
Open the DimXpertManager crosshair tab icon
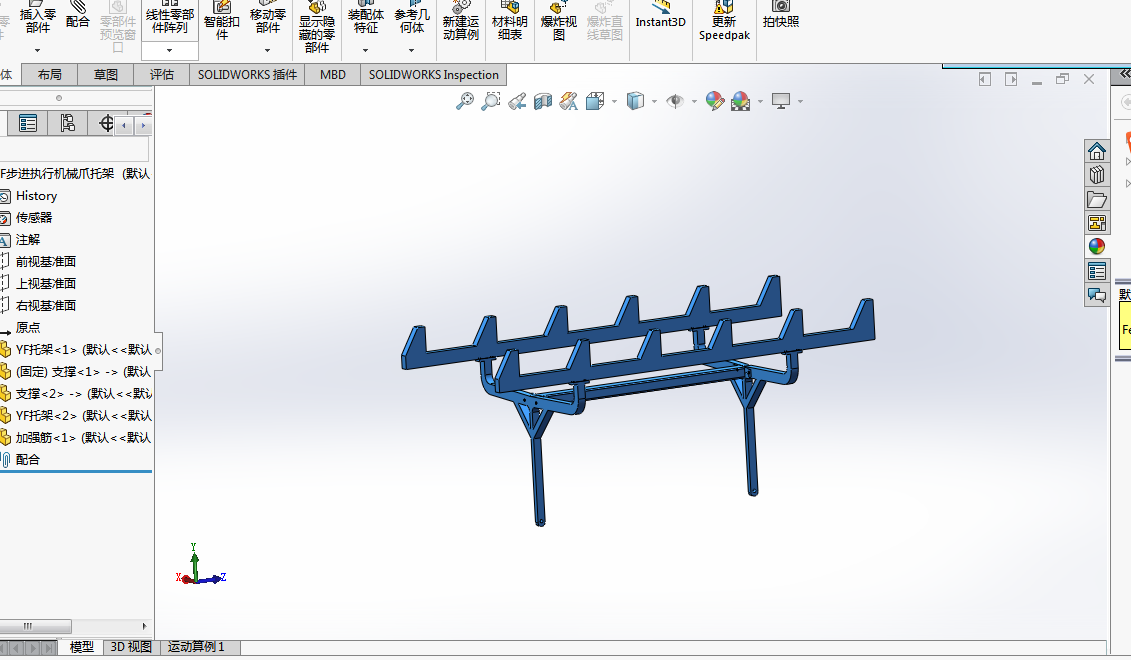click(106, 123)
